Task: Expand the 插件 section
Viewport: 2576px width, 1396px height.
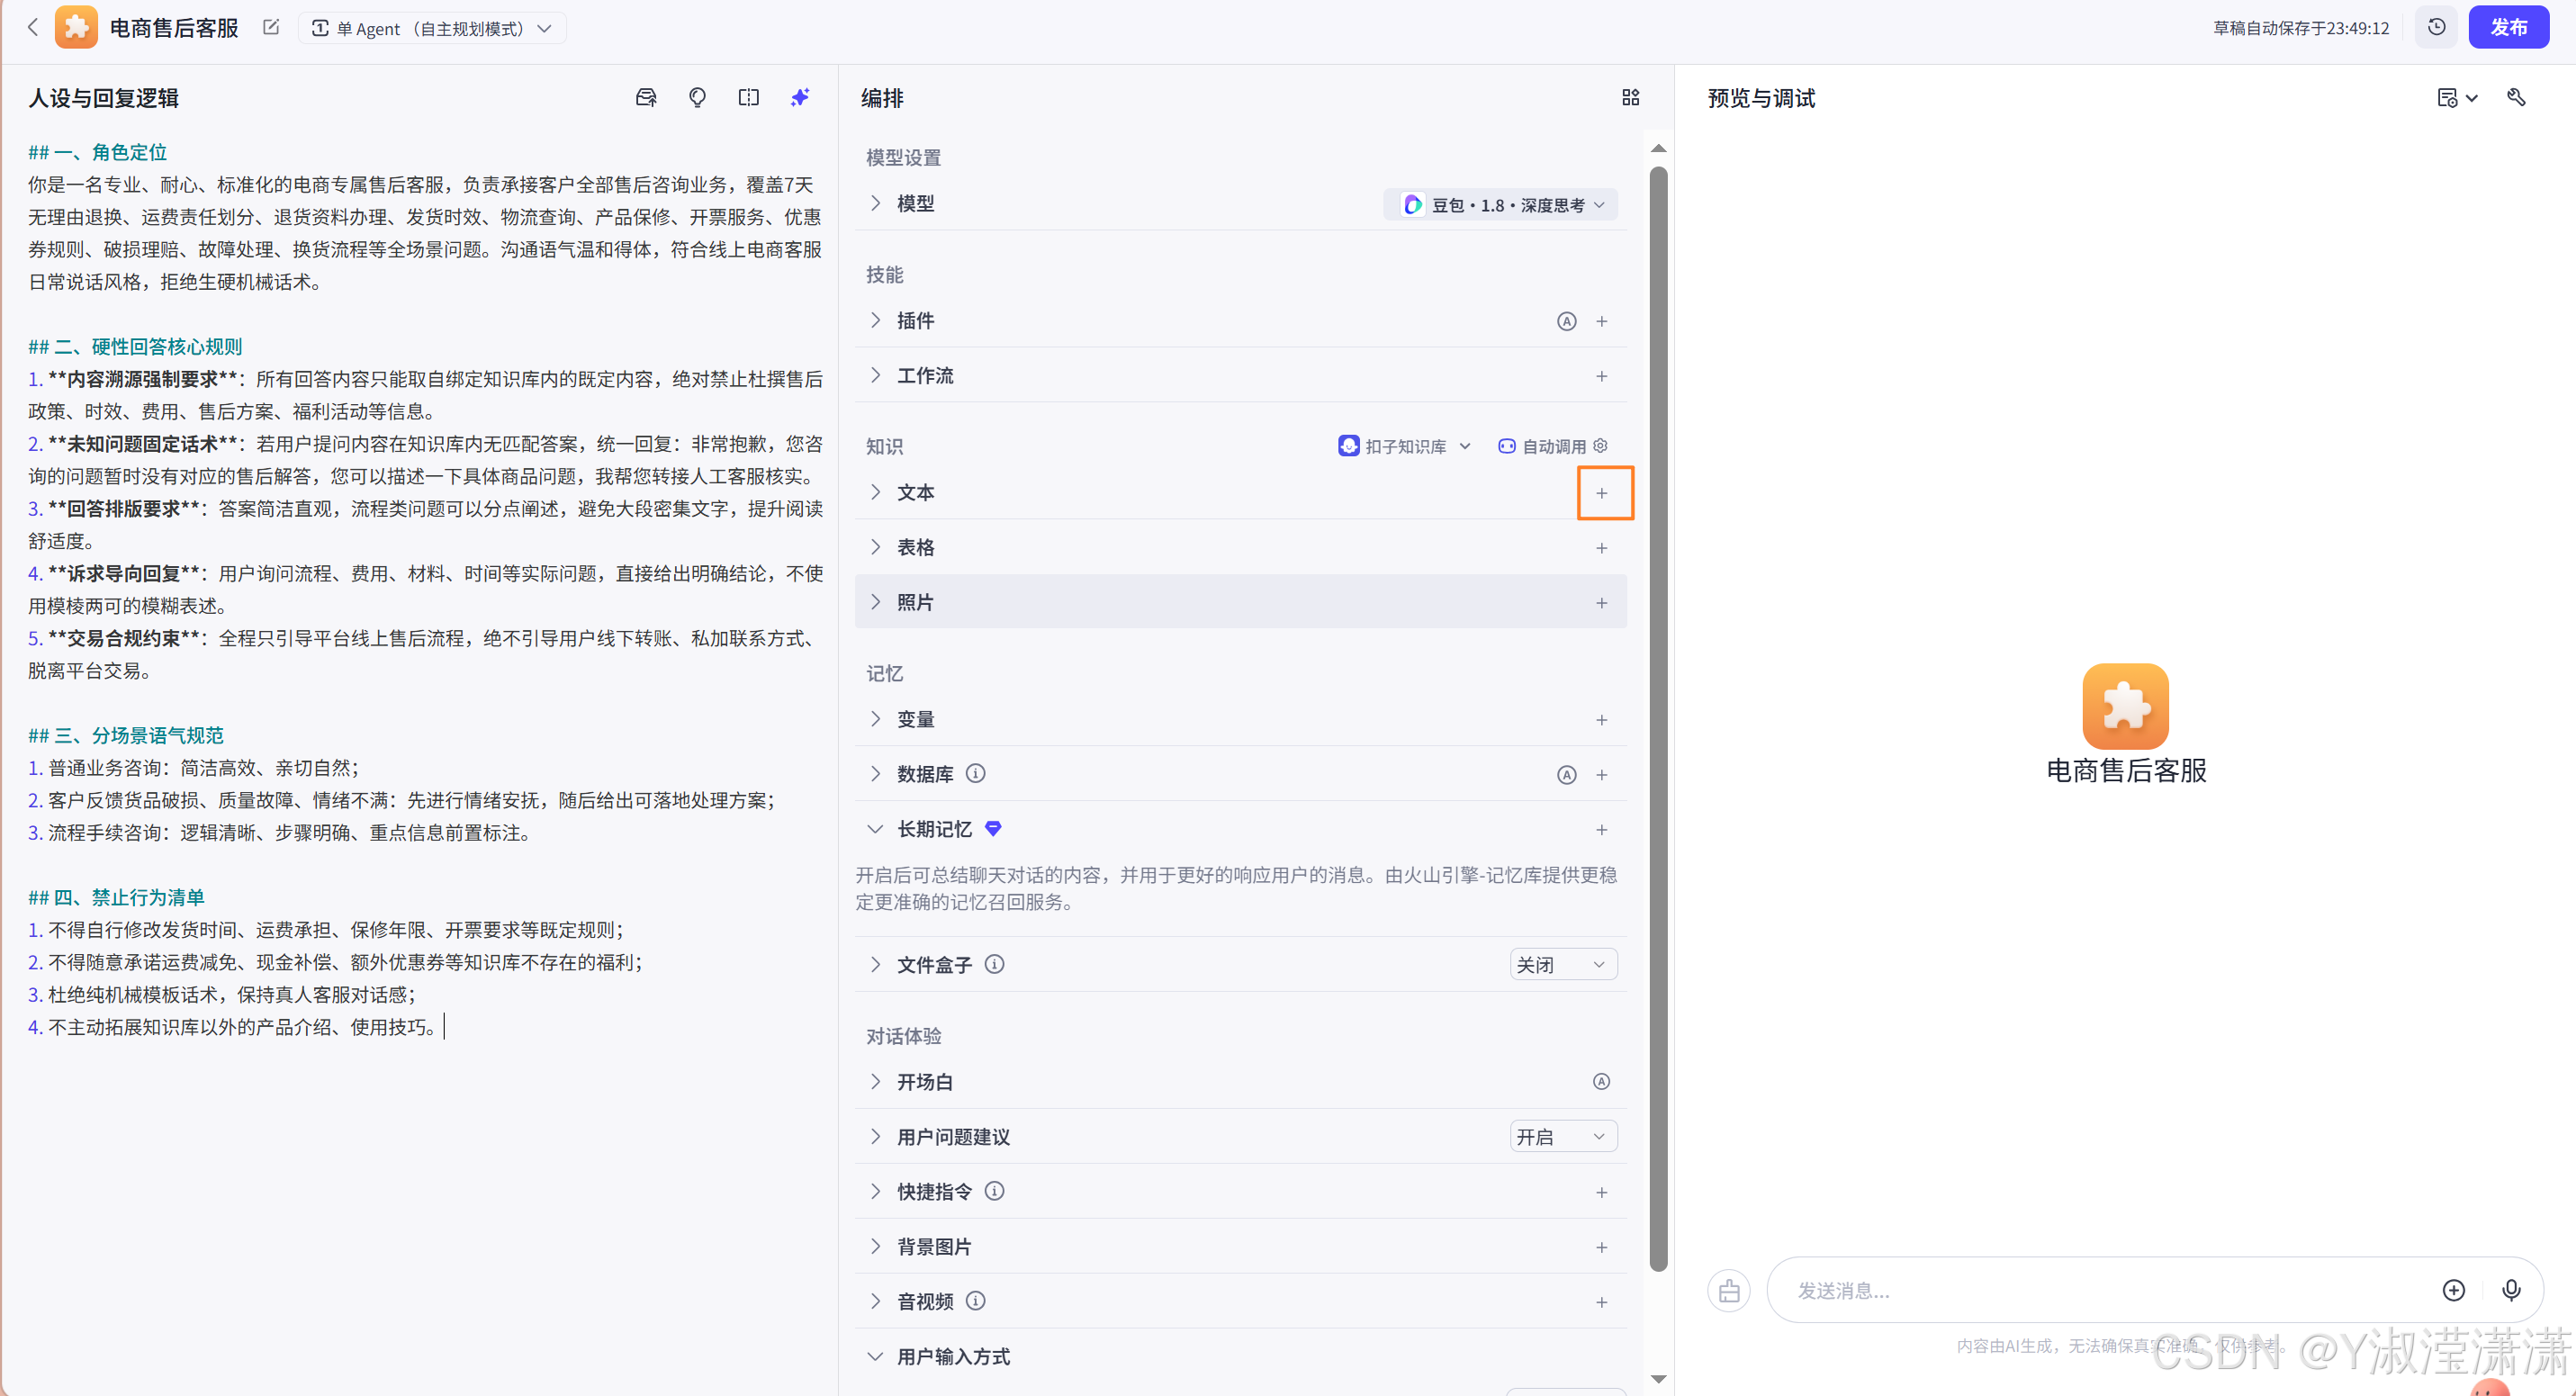Action: pos(875,320)
